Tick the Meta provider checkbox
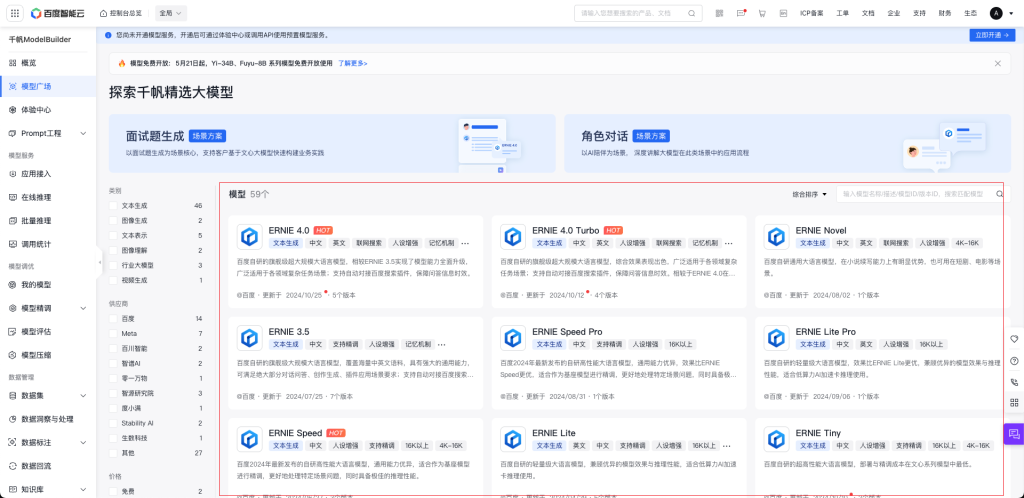 (115, 333)
